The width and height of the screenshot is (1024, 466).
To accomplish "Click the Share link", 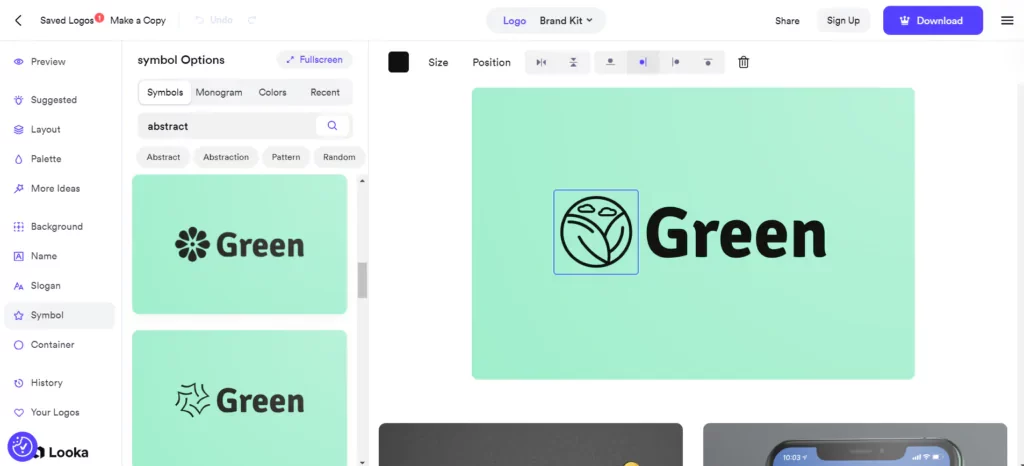I will point(787,20).
